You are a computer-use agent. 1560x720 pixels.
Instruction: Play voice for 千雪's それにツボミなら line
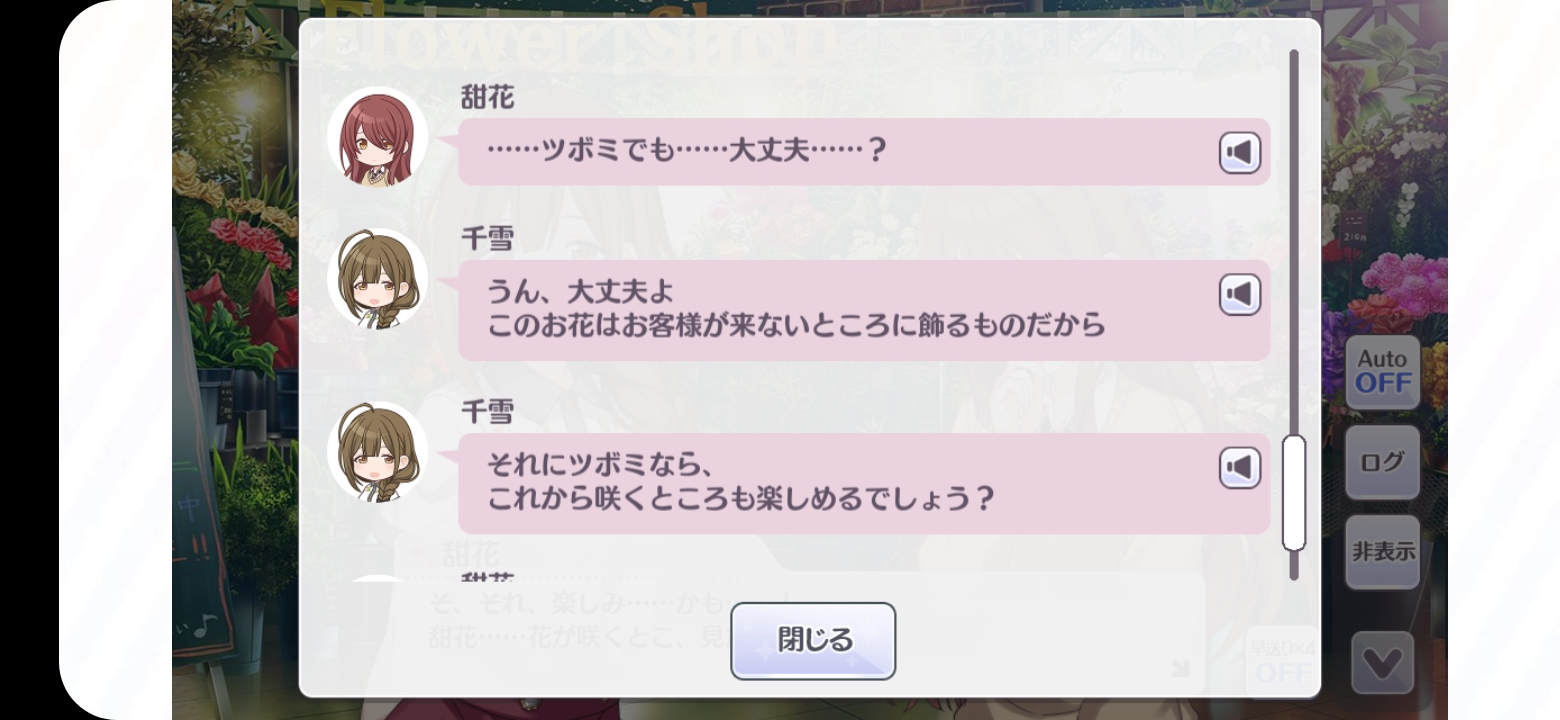coord(1239,468)
